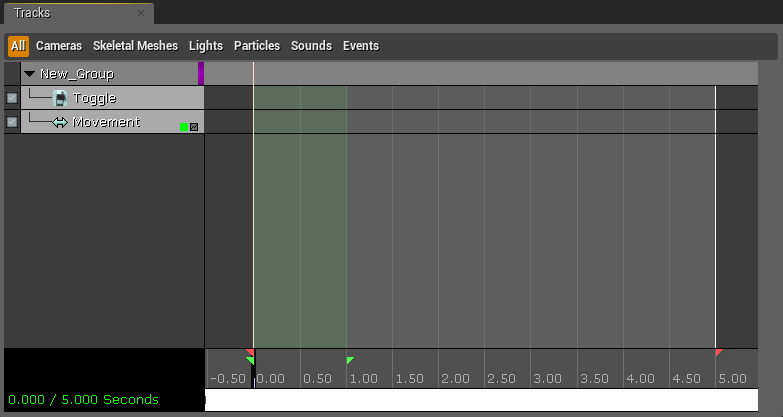Click the 4.50 time ruler label

point(686,379)
